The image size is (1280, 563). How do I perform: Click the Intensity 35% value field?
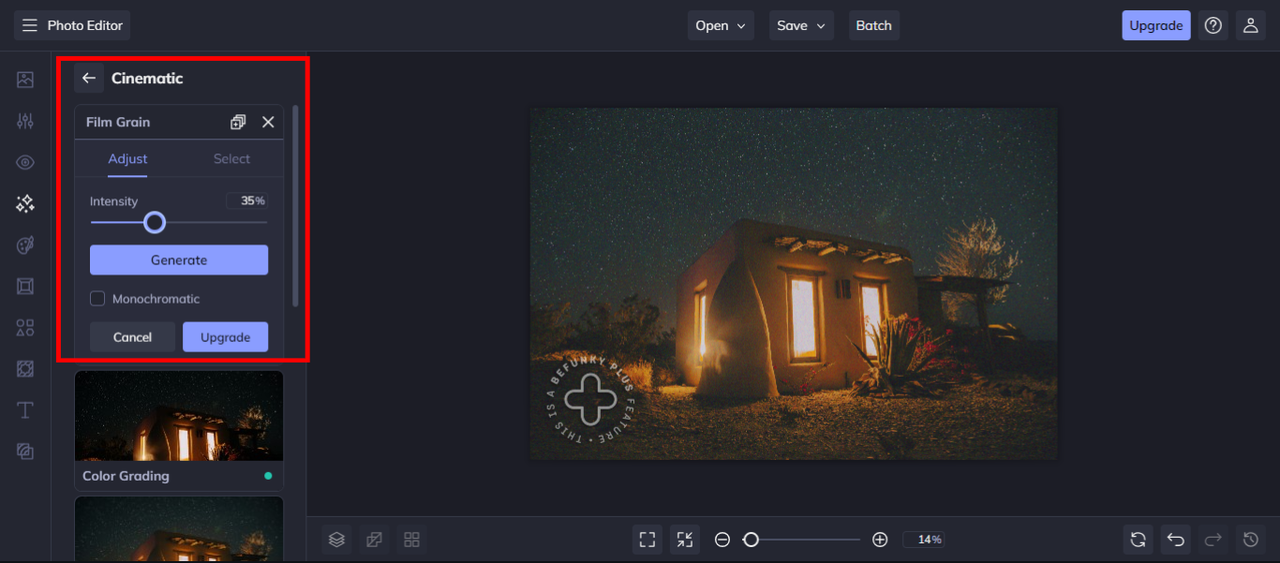click(x=247, y=201)
